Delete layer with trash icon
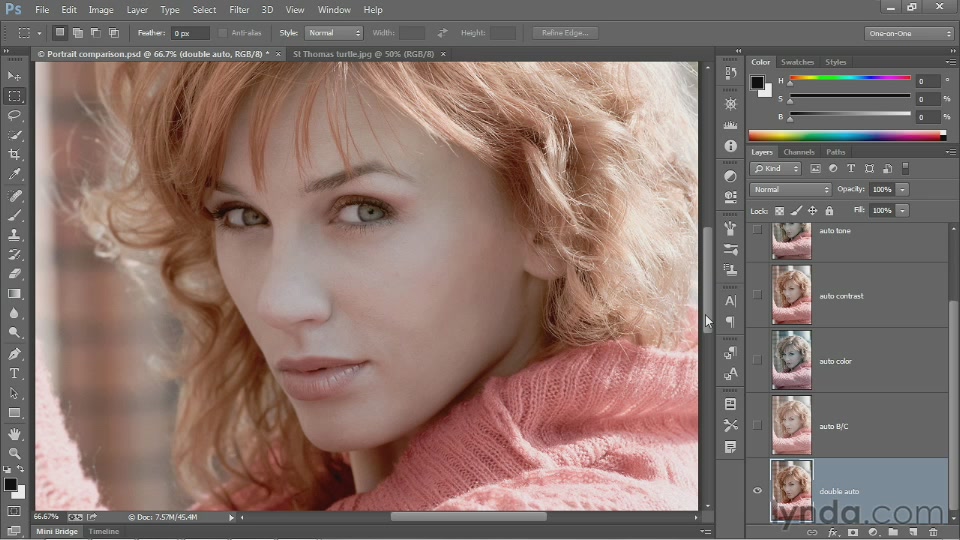 pos(933,533)
